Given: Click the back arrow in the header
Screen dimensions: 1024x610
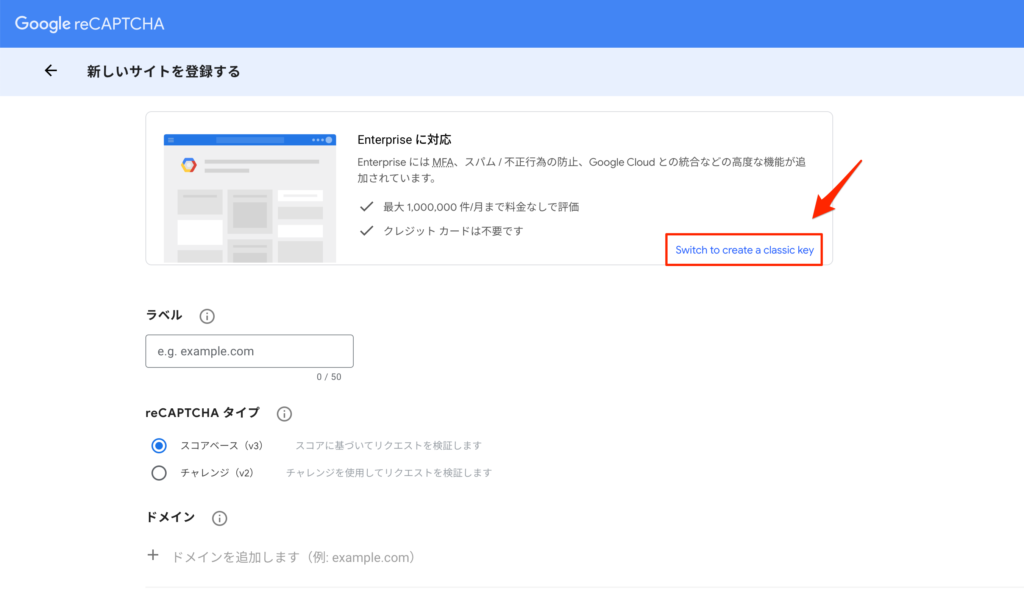Looking at the screenshot, I should [51, 71].
